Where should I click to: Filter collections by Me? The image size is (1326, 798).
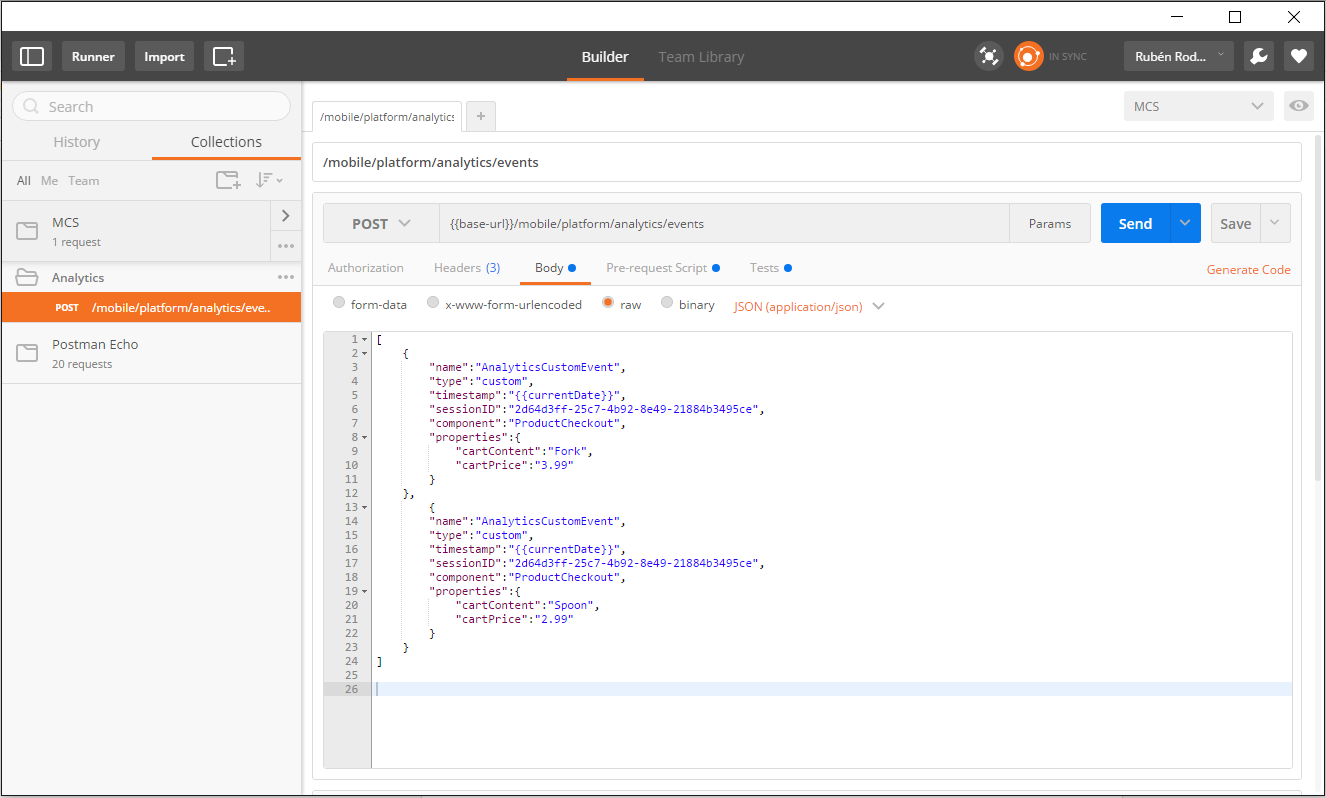49,181
